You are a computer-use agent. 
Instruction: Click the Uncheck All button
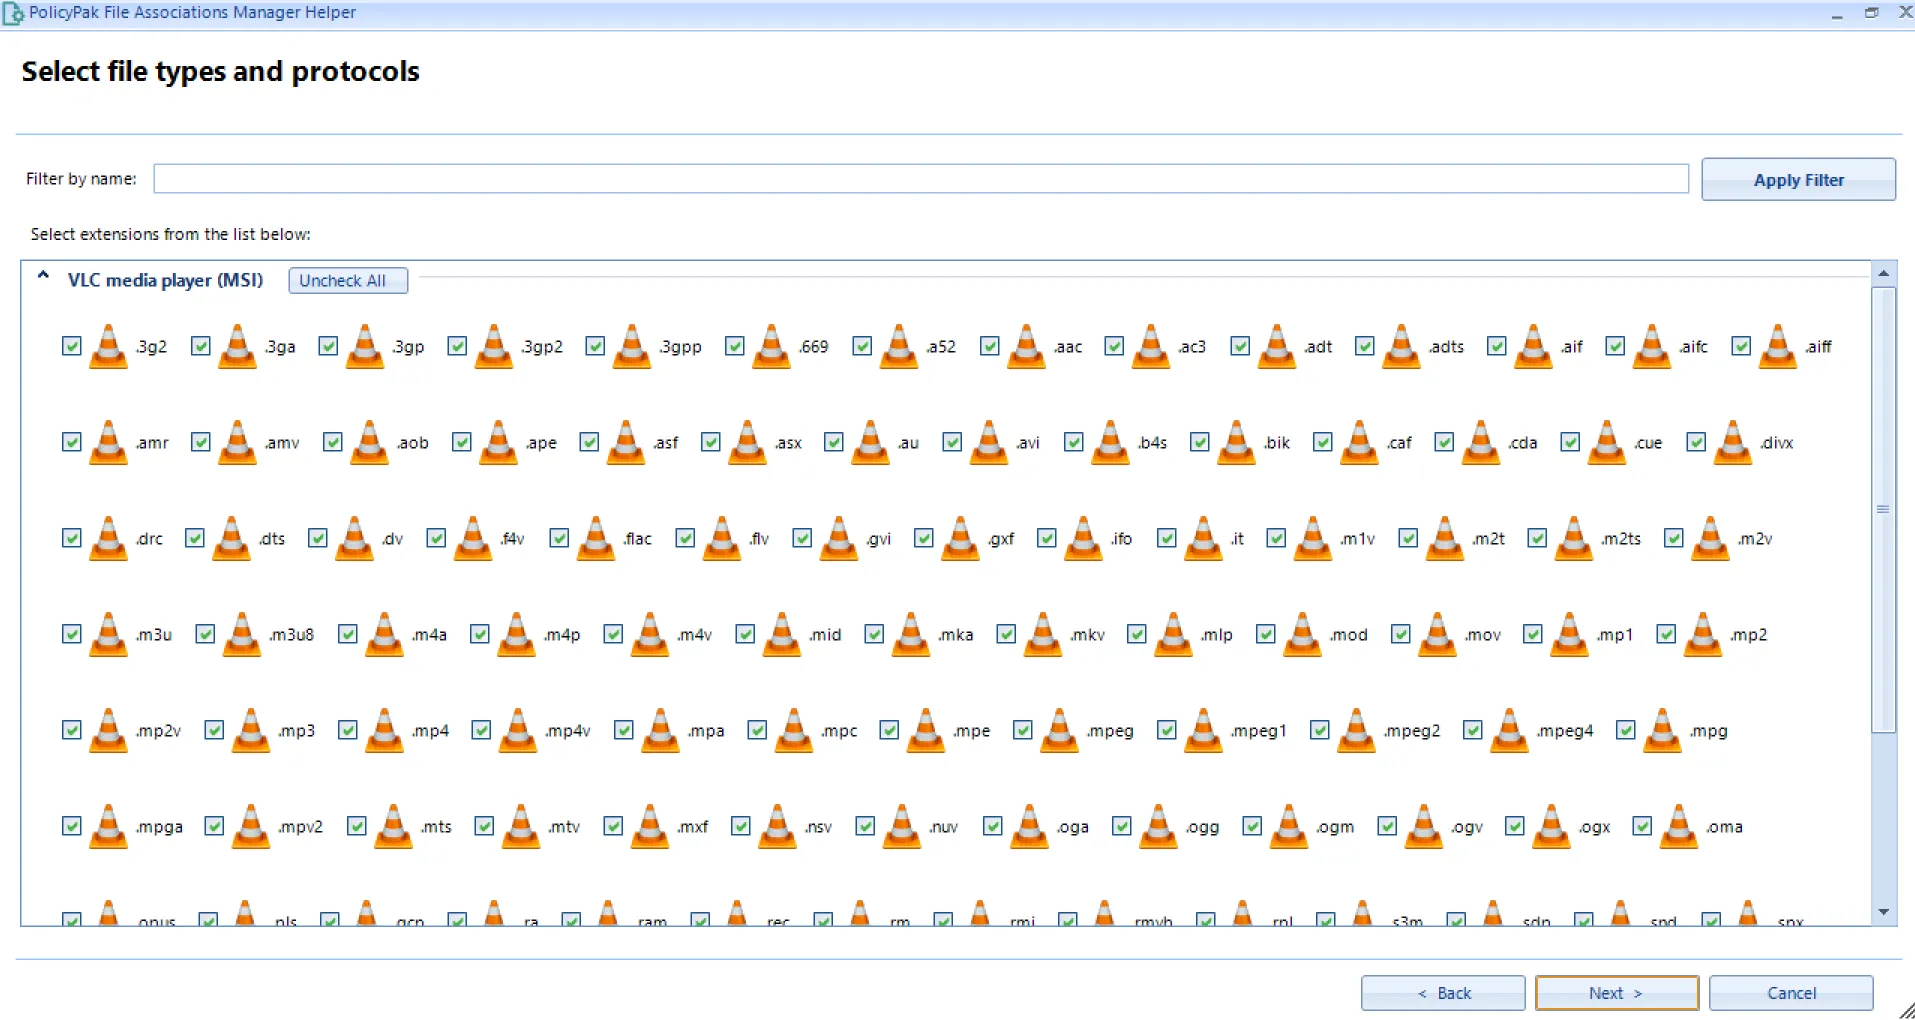tap(348, 281)
